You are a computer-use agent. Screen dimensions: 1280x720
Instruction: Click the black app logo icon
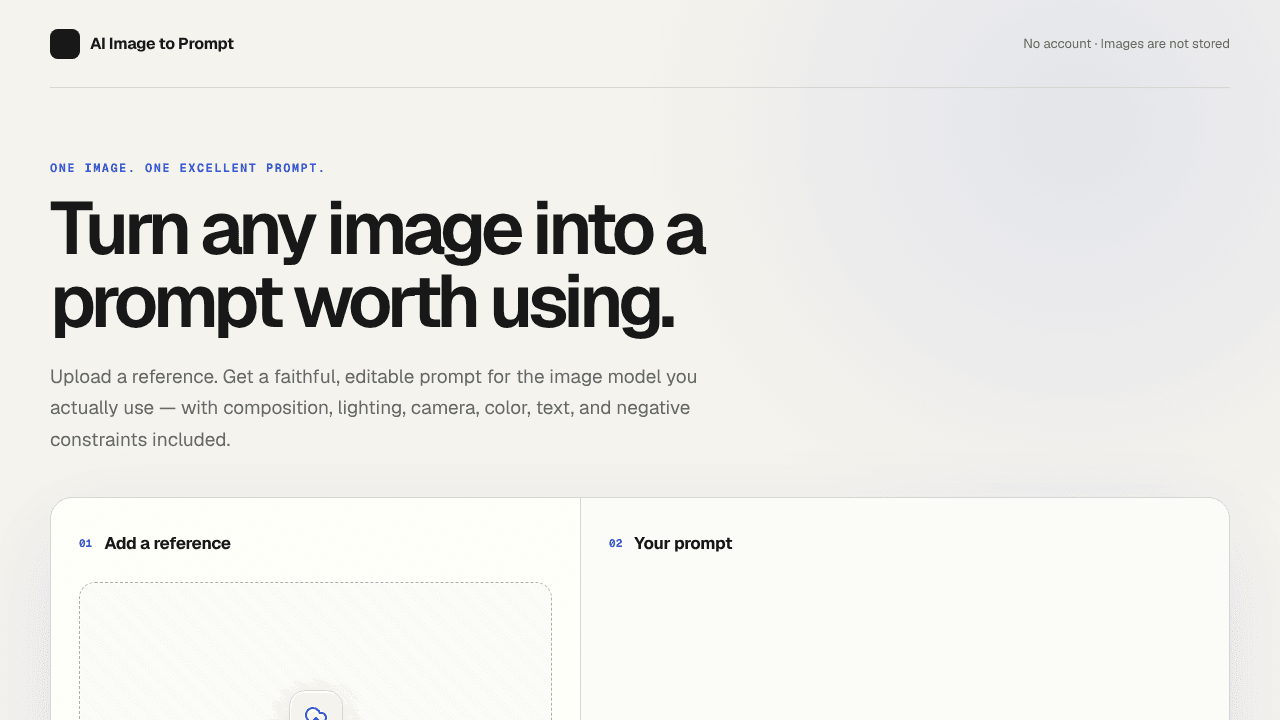[65, 44]
